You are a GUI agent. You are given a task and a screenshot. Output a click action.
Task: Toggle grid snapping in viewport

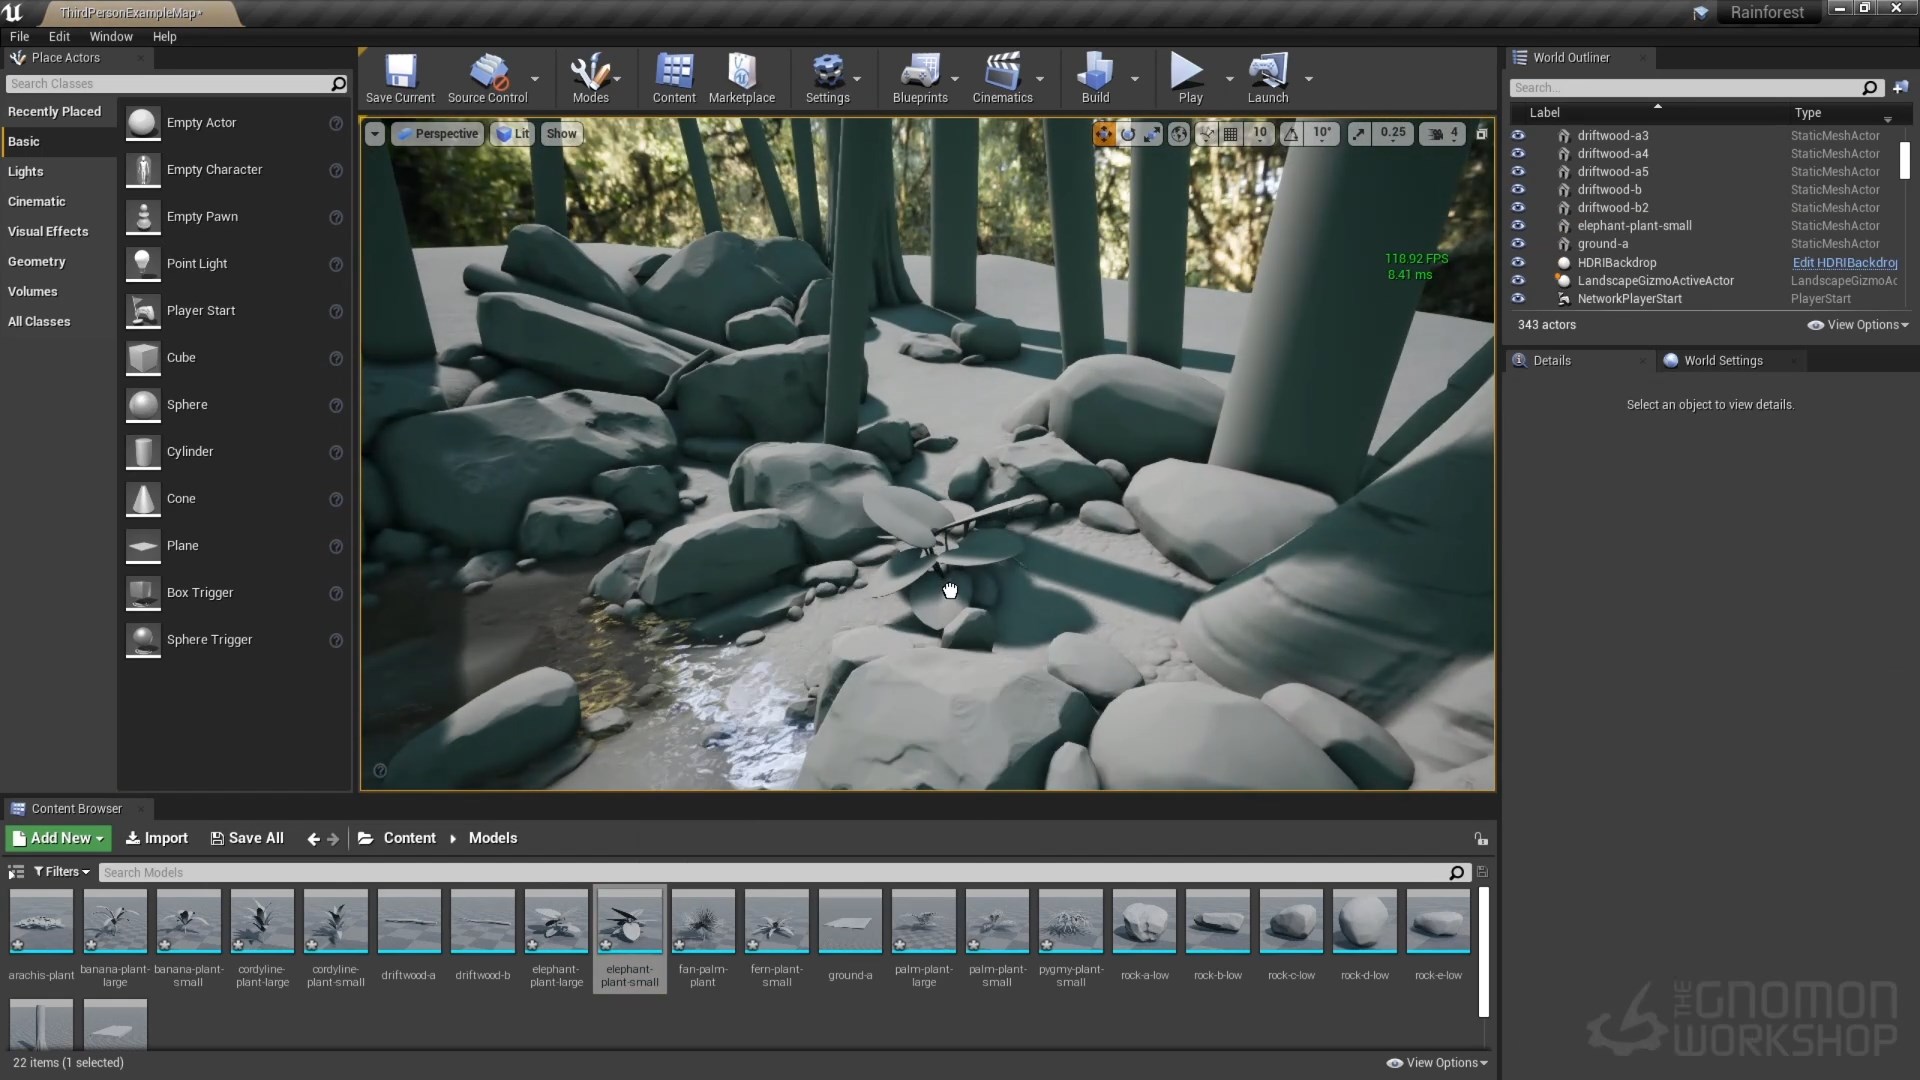1231,134
